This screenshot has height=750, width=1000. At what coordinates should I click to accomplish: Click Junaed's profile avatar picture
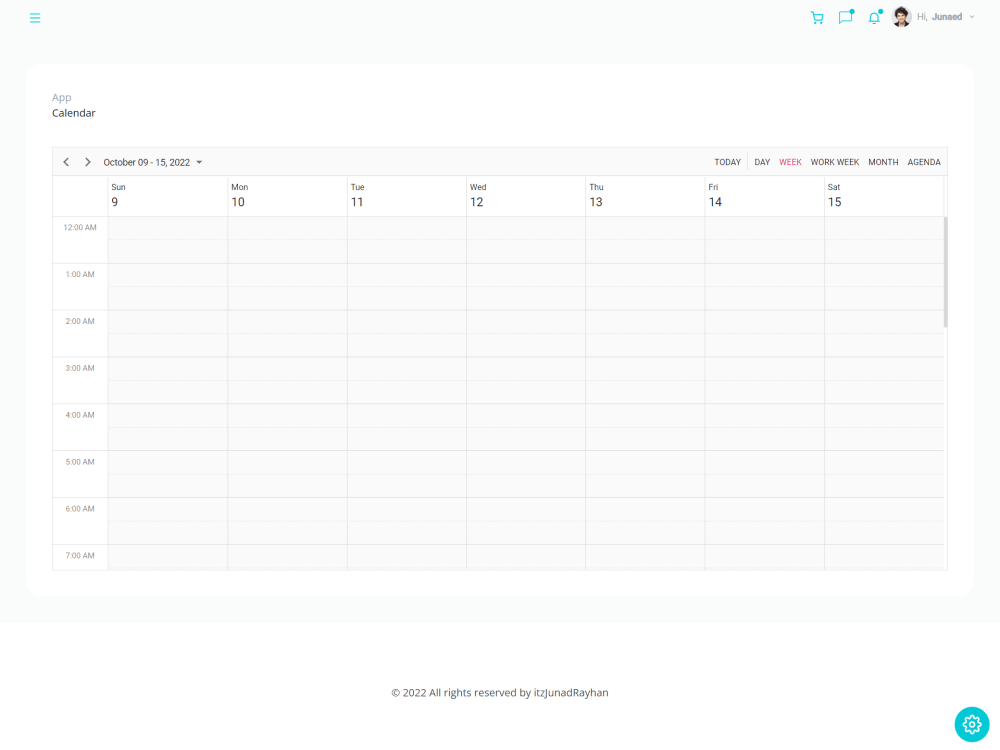click(x=901, y=16)
